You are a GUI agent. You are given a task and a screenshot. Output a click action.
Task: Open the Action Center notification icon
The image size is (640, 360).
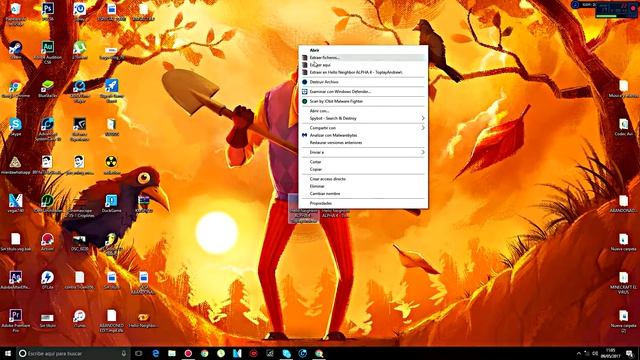630,353
